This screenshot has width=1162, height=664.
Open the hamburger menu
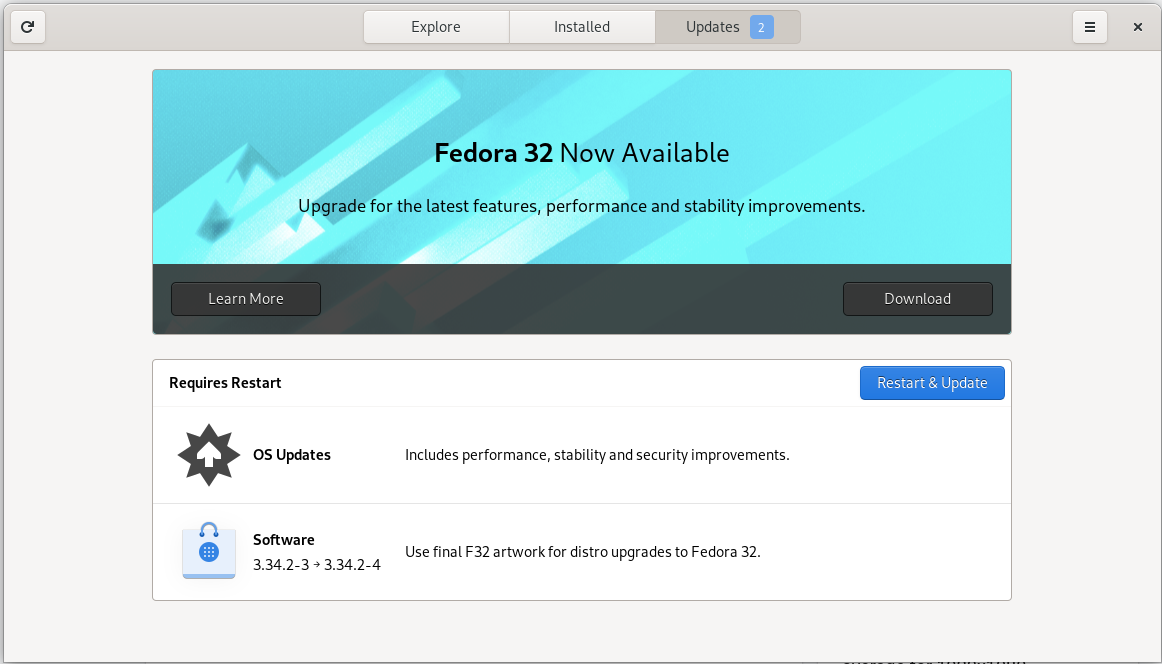tap(1089, 27)
